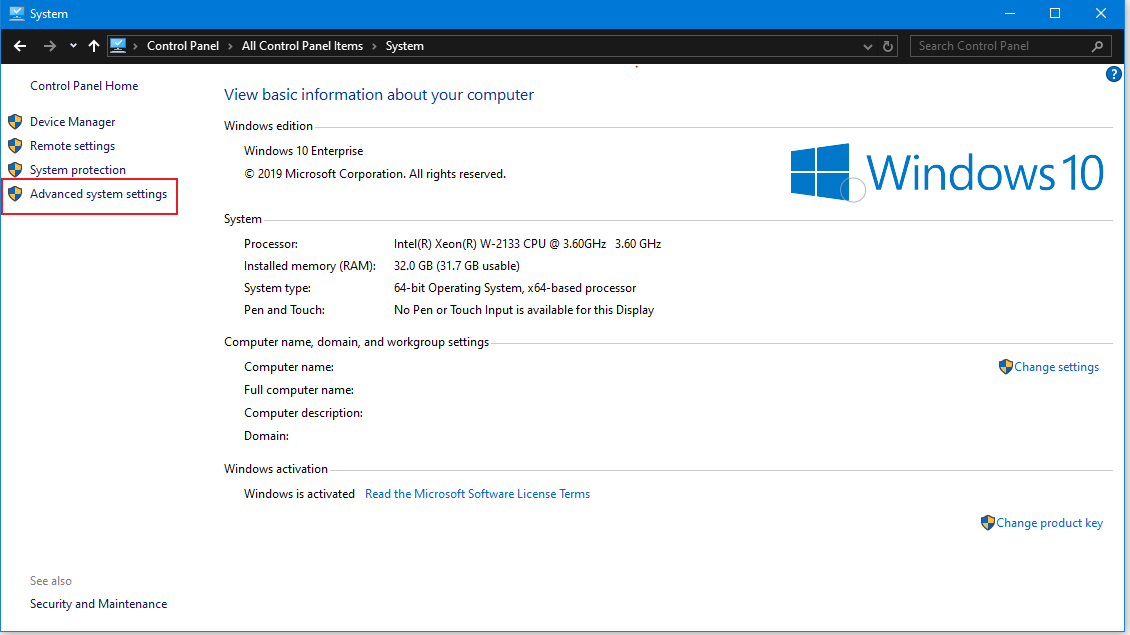Select All Control Panel Items breadcrumb
This screenshot has width=1130, height=635.
pos(302,46)
